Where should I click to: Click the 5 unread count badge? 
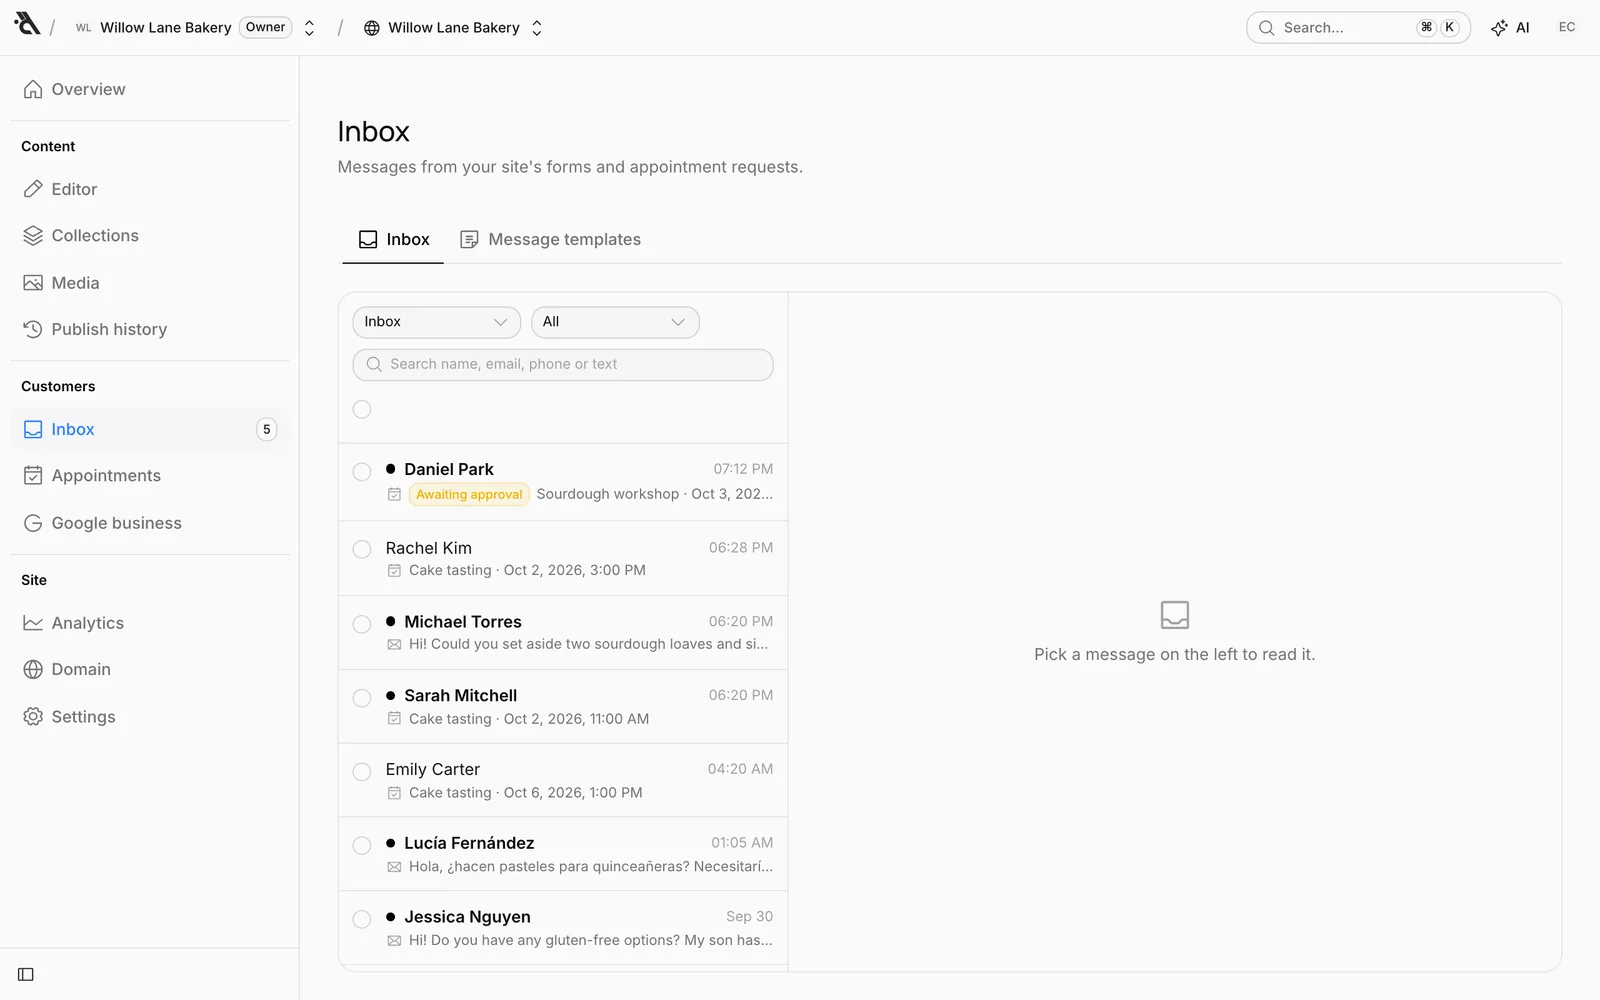(x=266, y=429)
